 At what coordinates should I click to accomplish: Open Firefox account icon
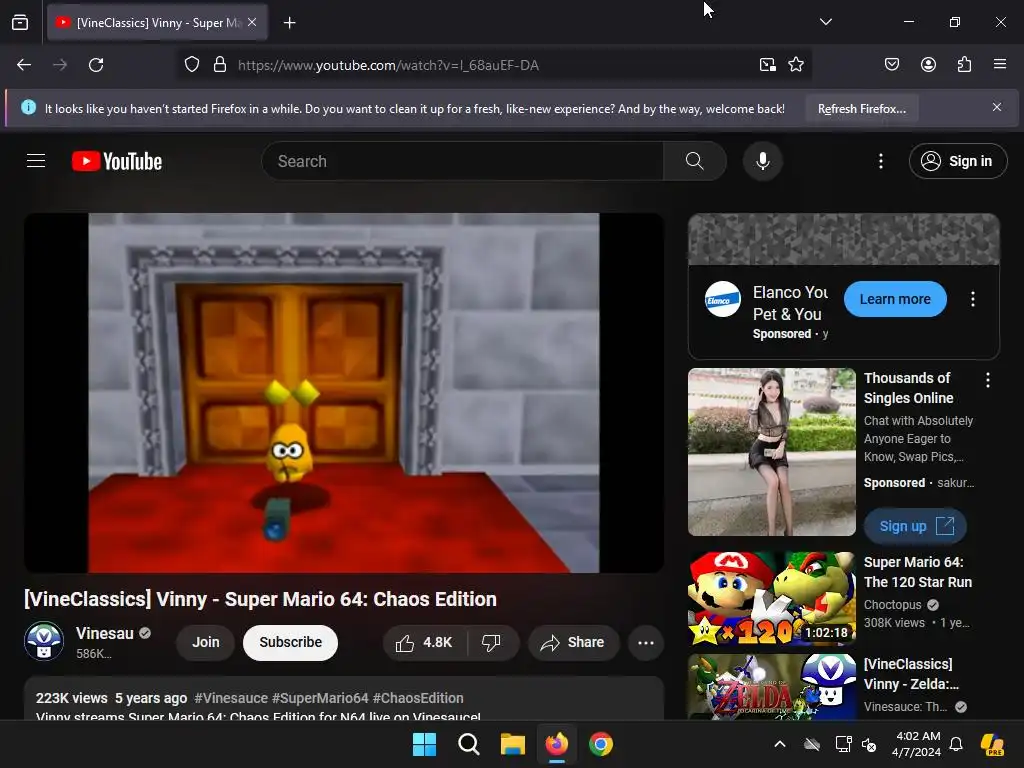tap(928, 64)
